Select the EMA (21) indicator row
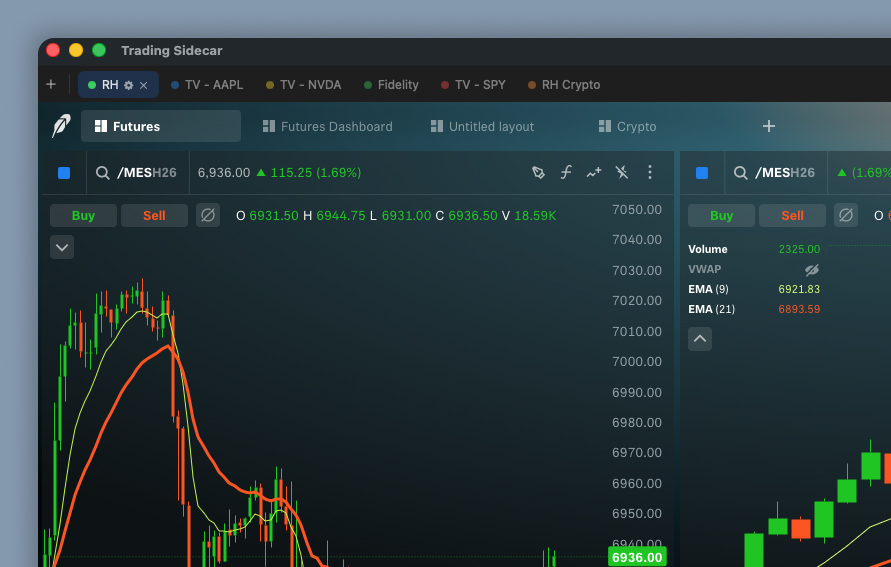 pos(754,309)
